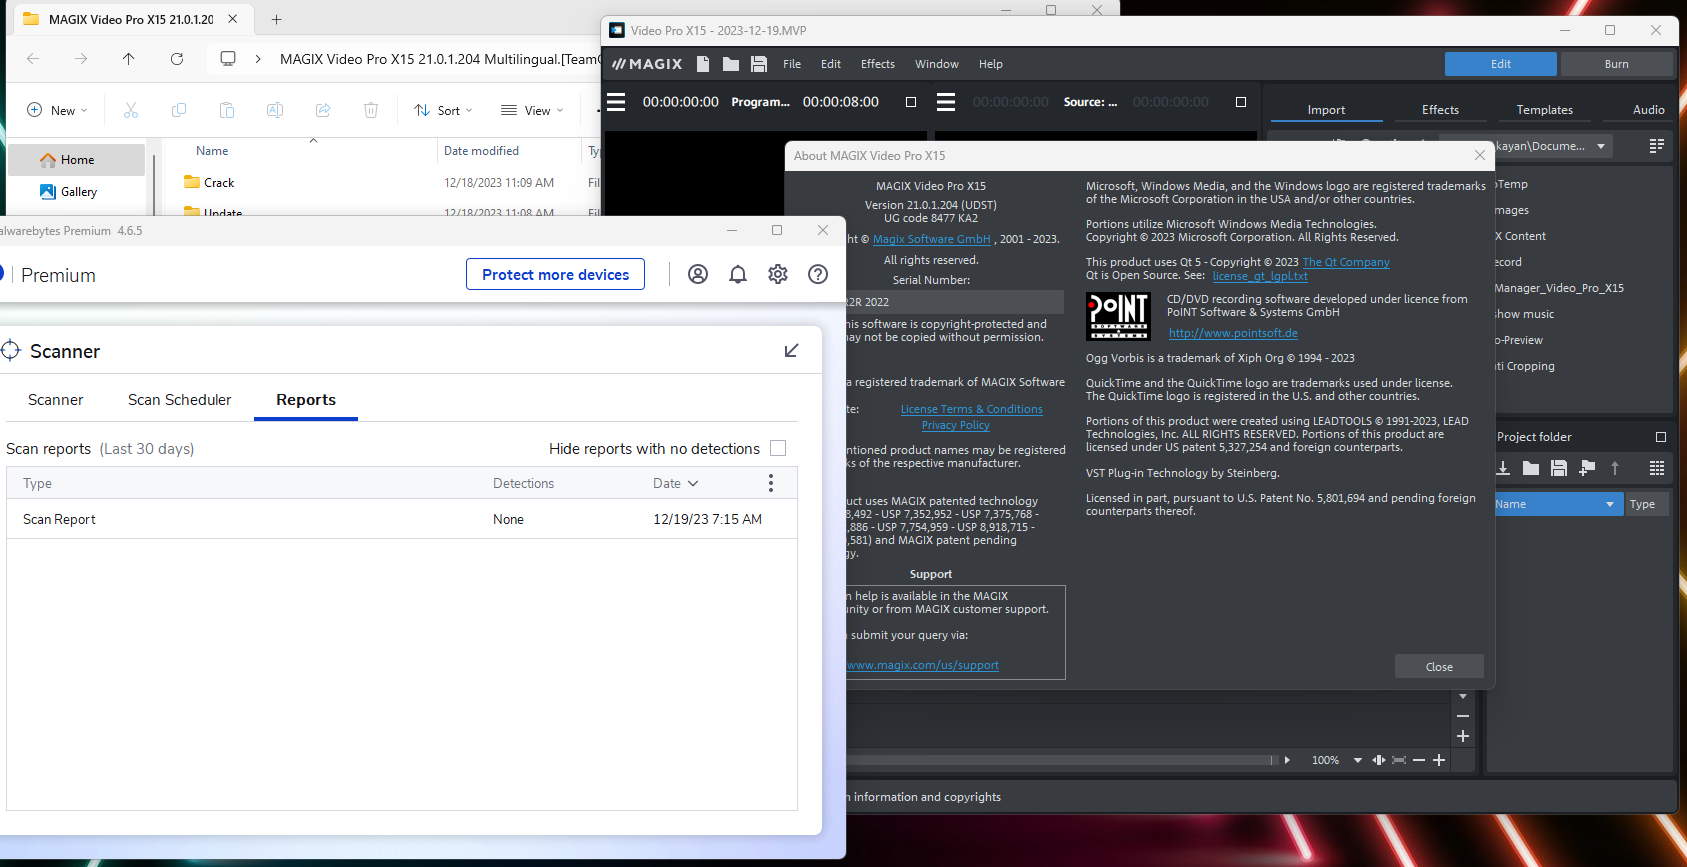Click Protect more devices button
The image size is (1687, 867).
(x=556, y=274)
